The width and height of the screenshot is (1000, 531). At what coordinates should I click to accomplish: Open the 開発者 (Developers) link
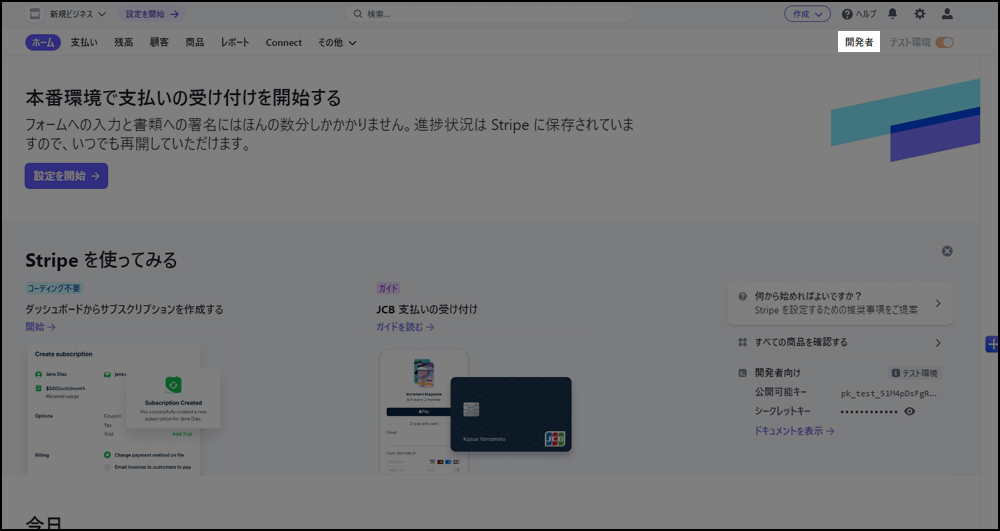(x=858, y=42)
